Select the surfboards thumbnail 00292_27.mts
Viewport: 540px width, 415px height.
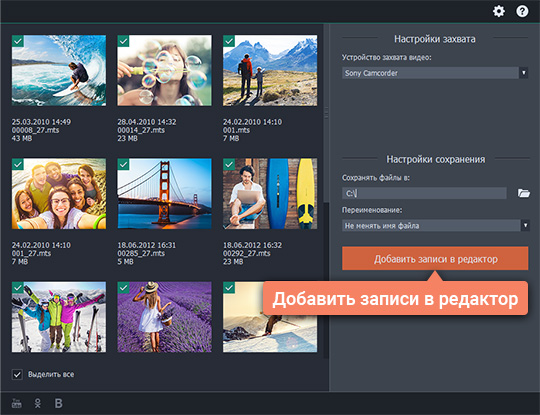(270, 194)
